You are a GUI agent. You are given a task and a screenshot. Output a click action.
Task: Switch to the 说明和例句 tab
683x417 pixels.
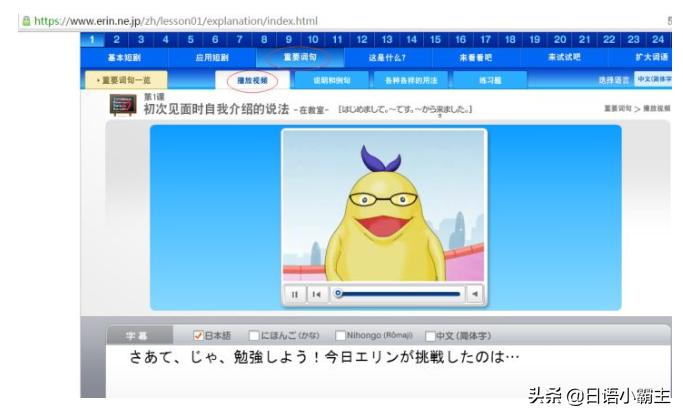click(331, 80)
